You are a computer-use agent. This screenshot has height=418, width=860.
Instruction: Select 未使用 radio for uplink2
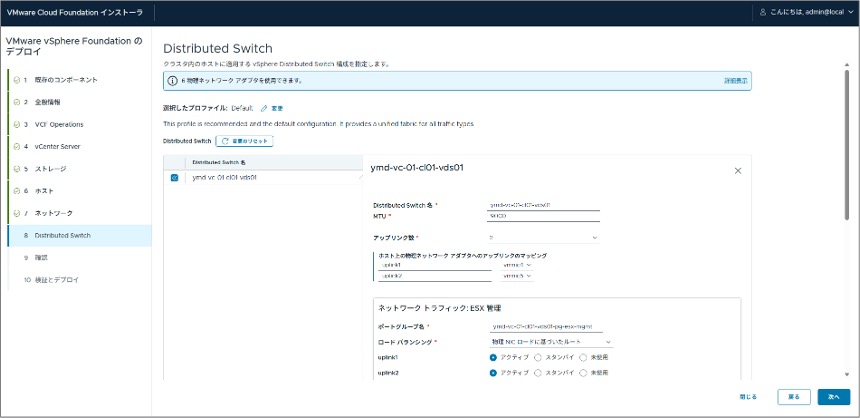tap(583, 372)
